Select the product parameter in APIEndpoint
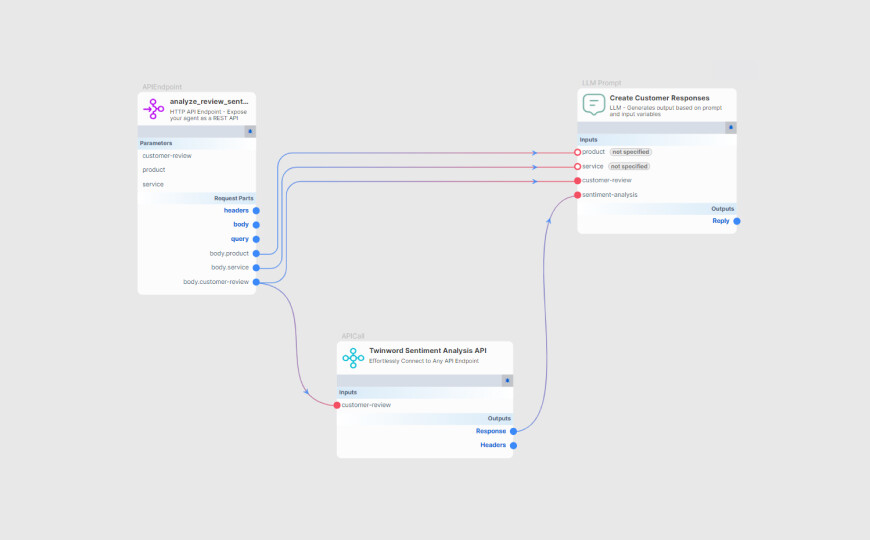The width and height of the screenshot is (870, 540). (x=154, y=170)
